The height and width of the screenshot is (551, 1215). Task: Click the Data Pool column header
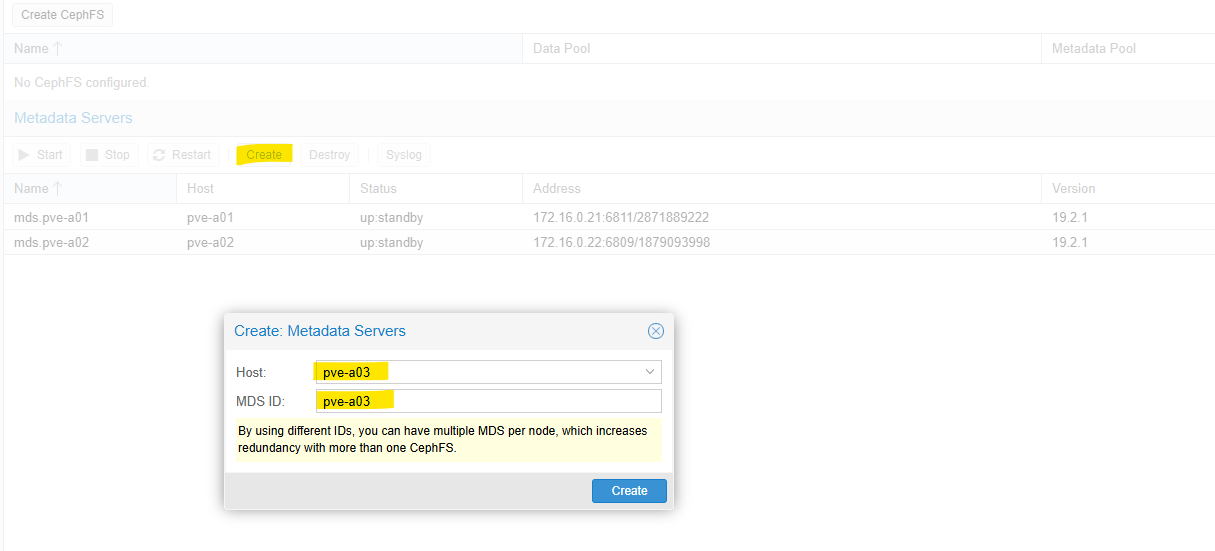coord(561,48)
